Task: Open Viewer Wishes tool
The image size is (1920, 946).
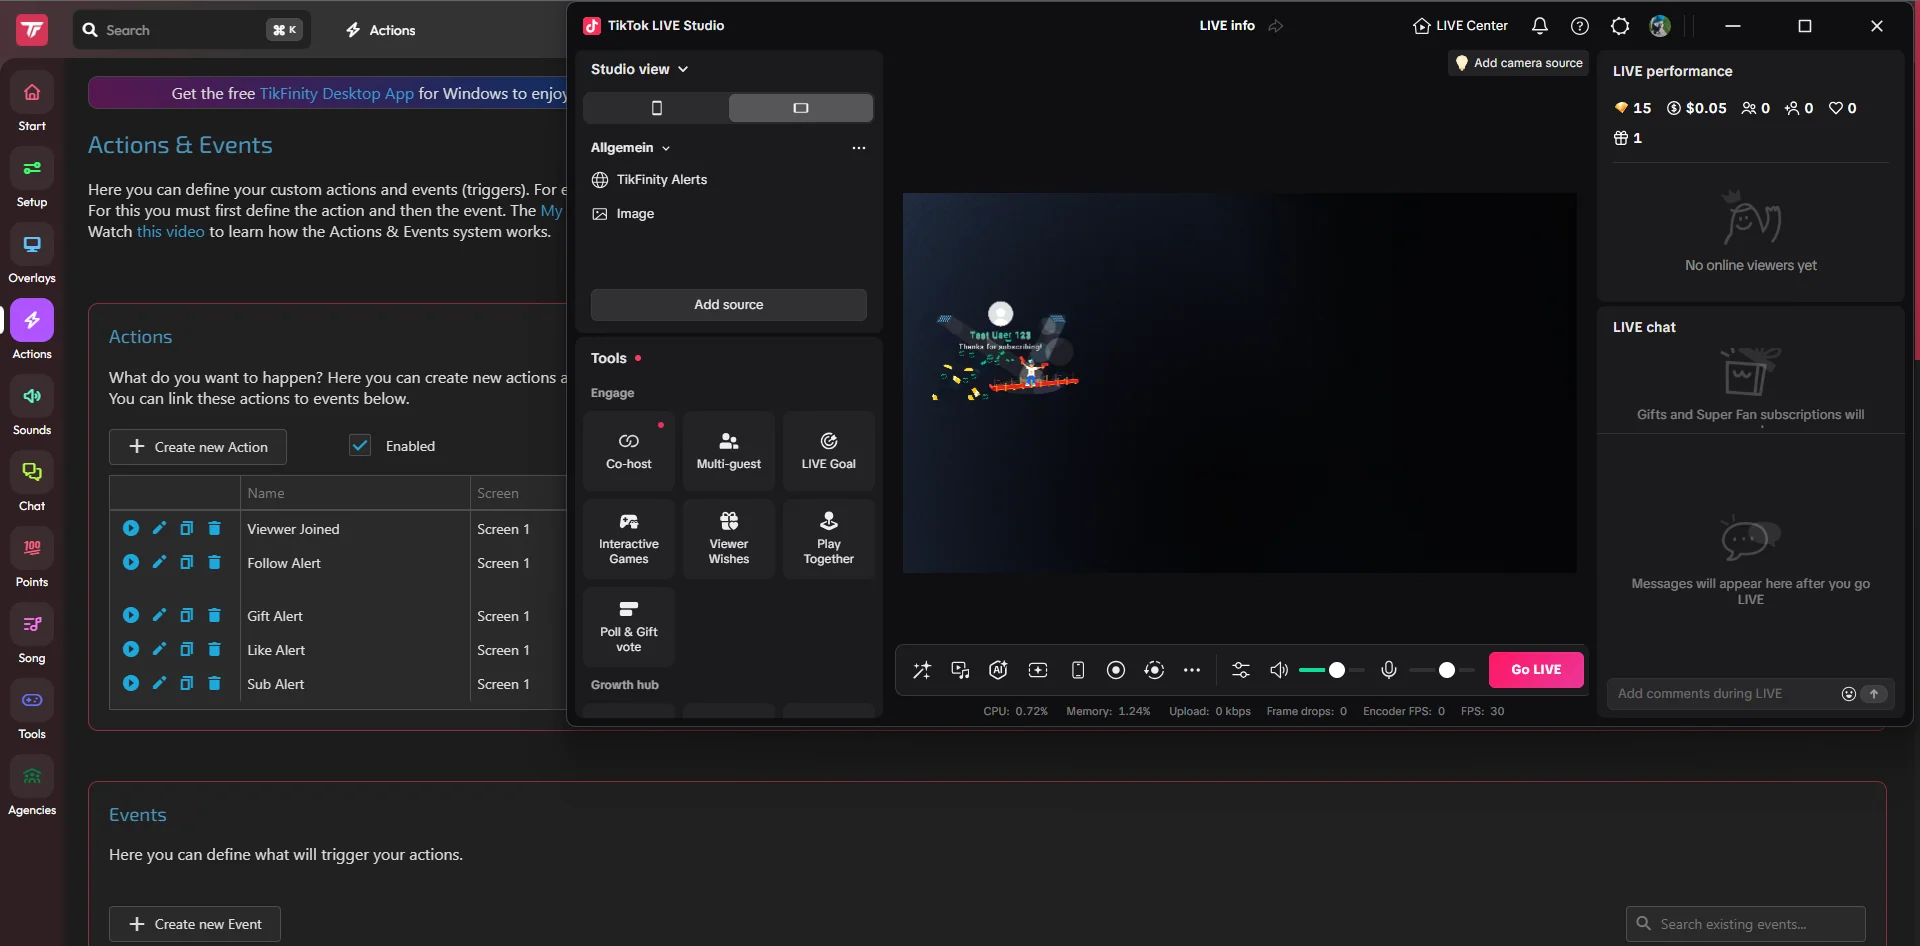Action: coord(729,539)
